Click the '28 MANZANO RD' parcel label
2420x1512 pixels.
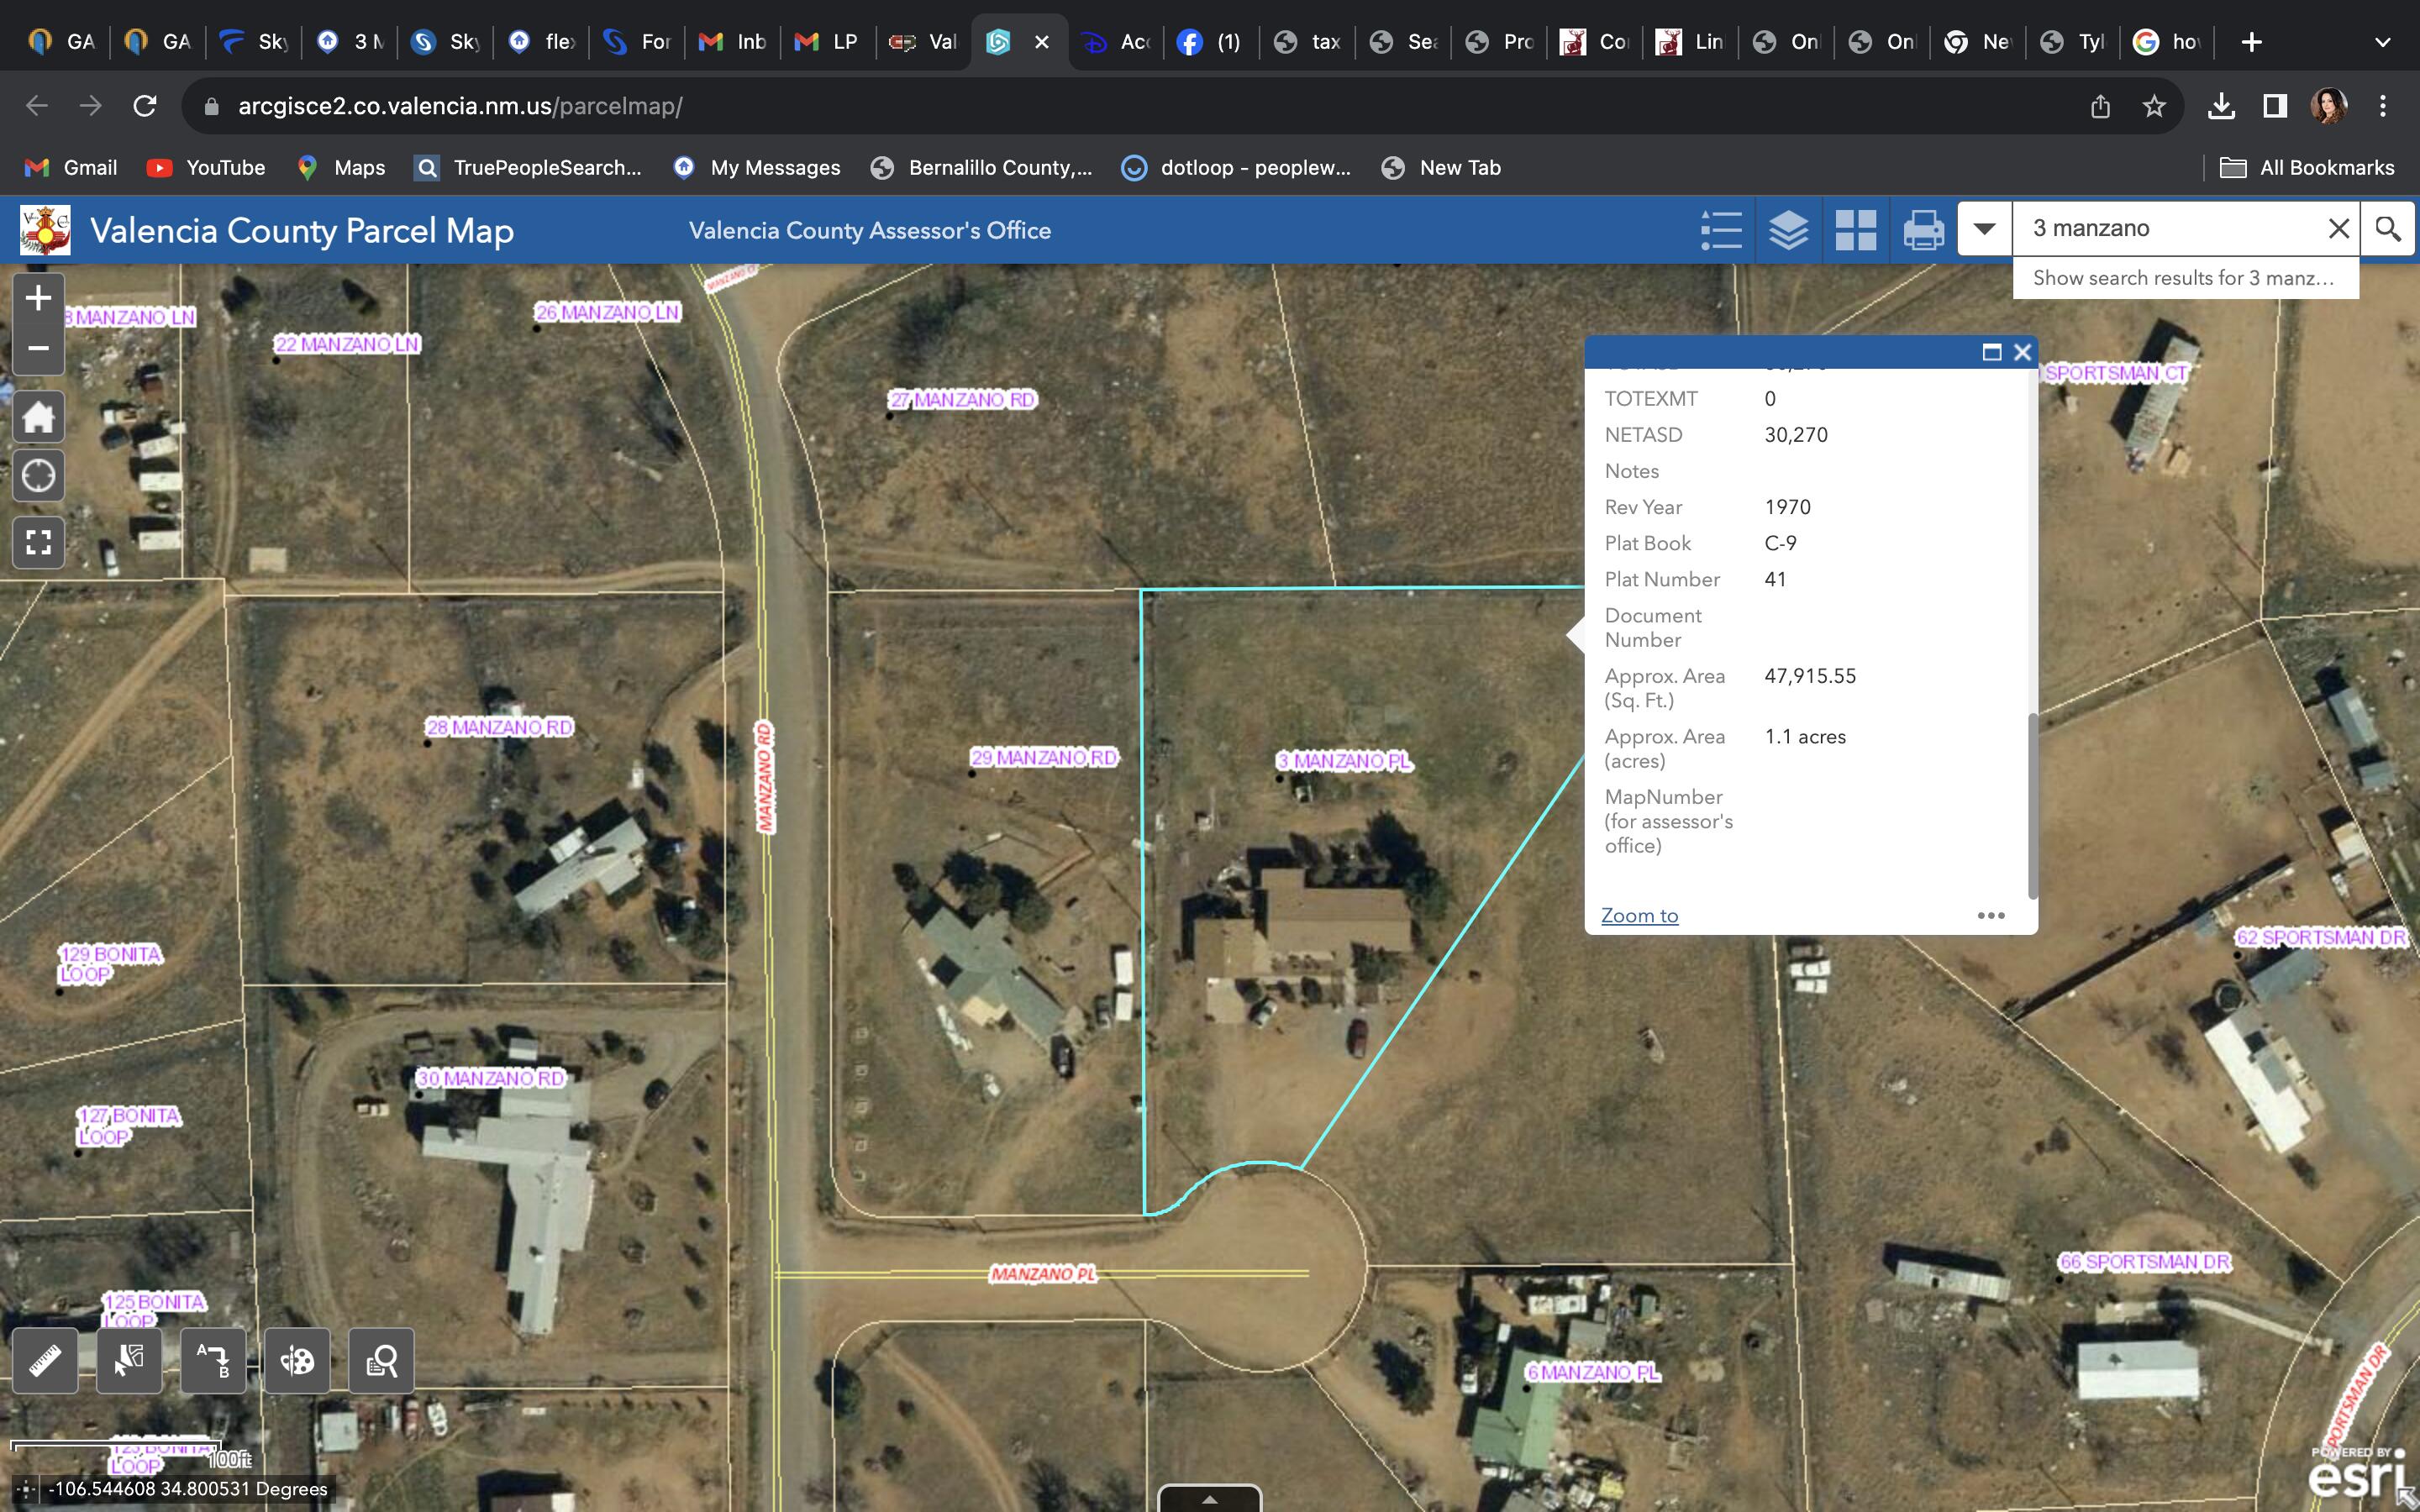[500, 727]
